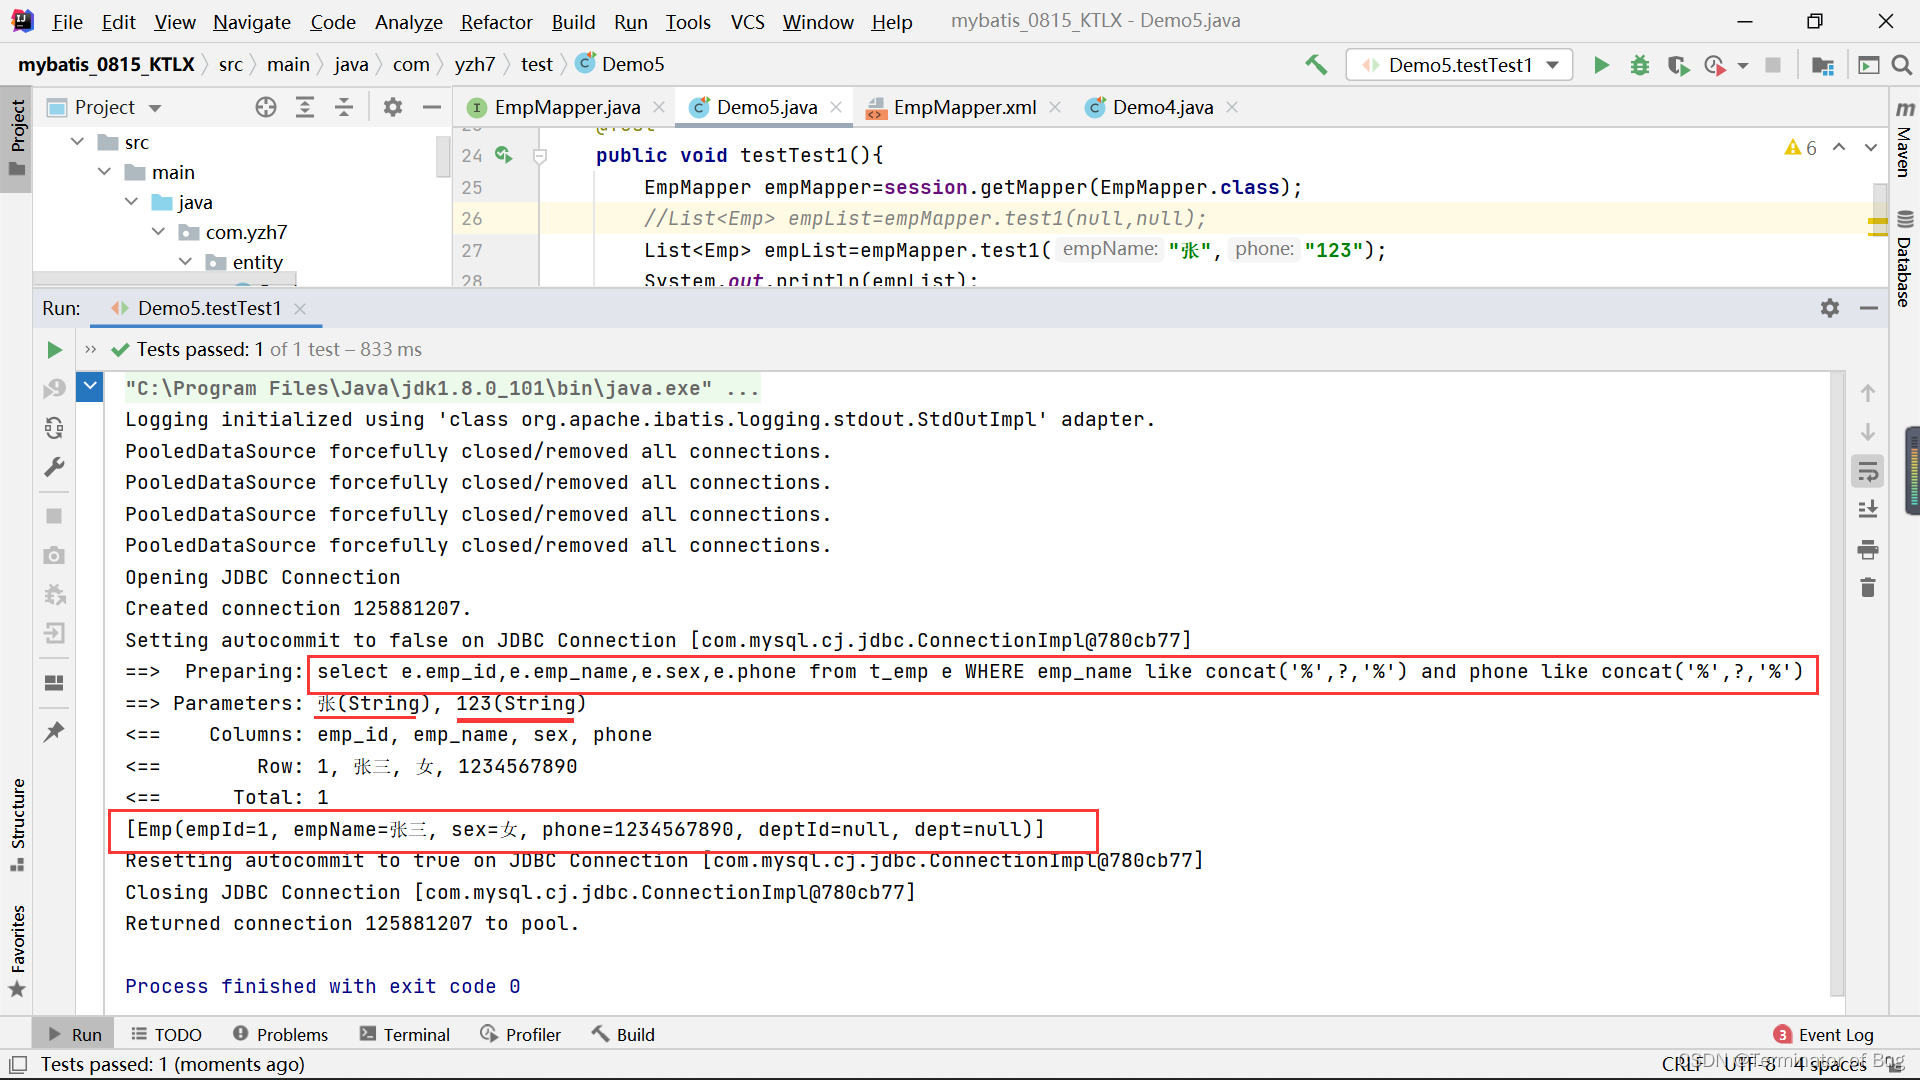Collapse the entity package node
This screenshot has width=1920, height=1080.
[x=185, y=262]
